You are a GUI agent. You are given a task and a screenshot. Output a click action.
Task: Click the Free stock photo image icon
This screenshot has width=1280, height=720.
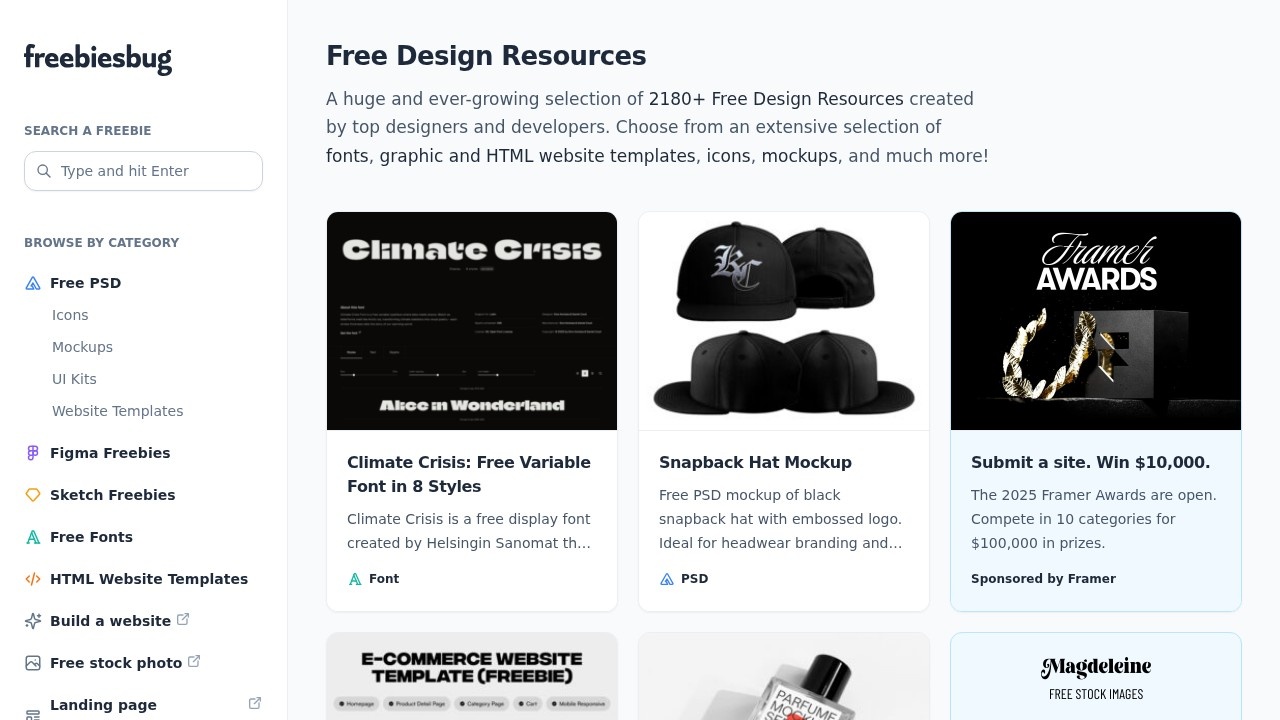[x=33, y=663]
